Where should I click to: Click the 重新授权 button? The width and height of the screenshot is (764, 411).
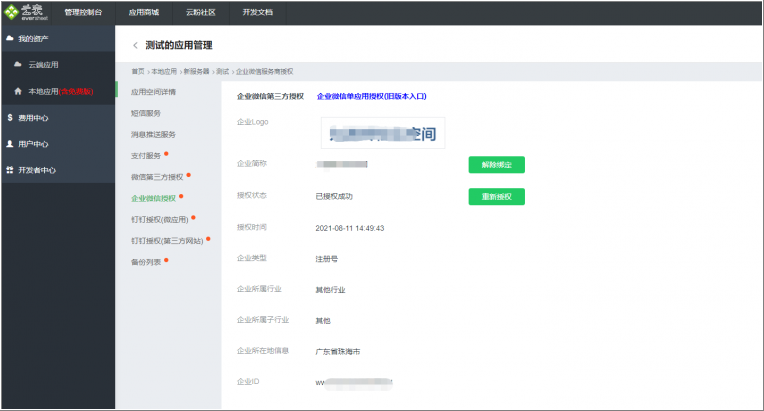(x=497, y=197)
